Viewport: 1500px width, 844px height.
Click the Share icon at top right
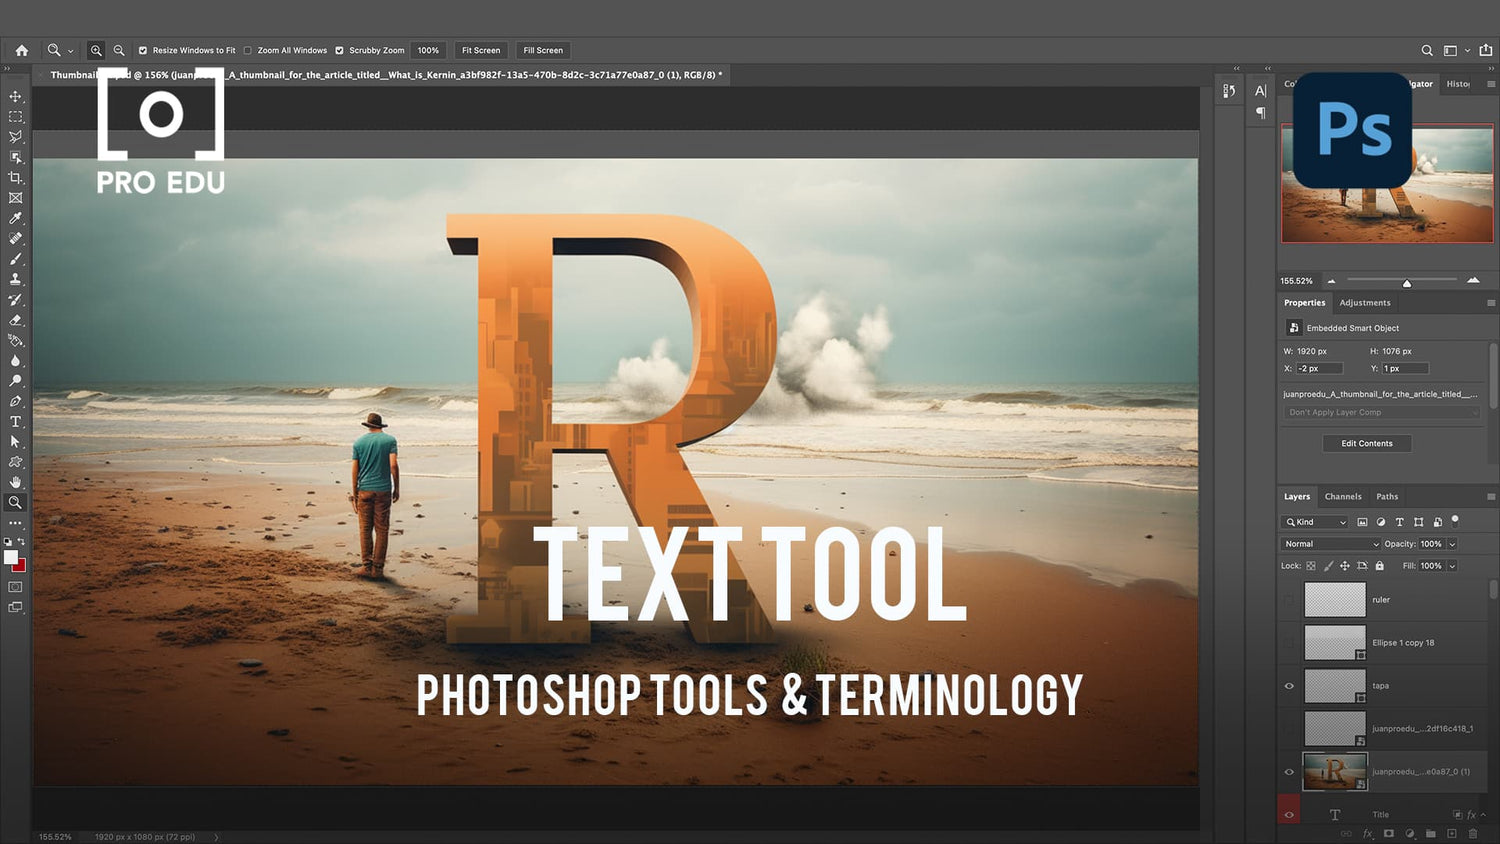point(1485,50)
